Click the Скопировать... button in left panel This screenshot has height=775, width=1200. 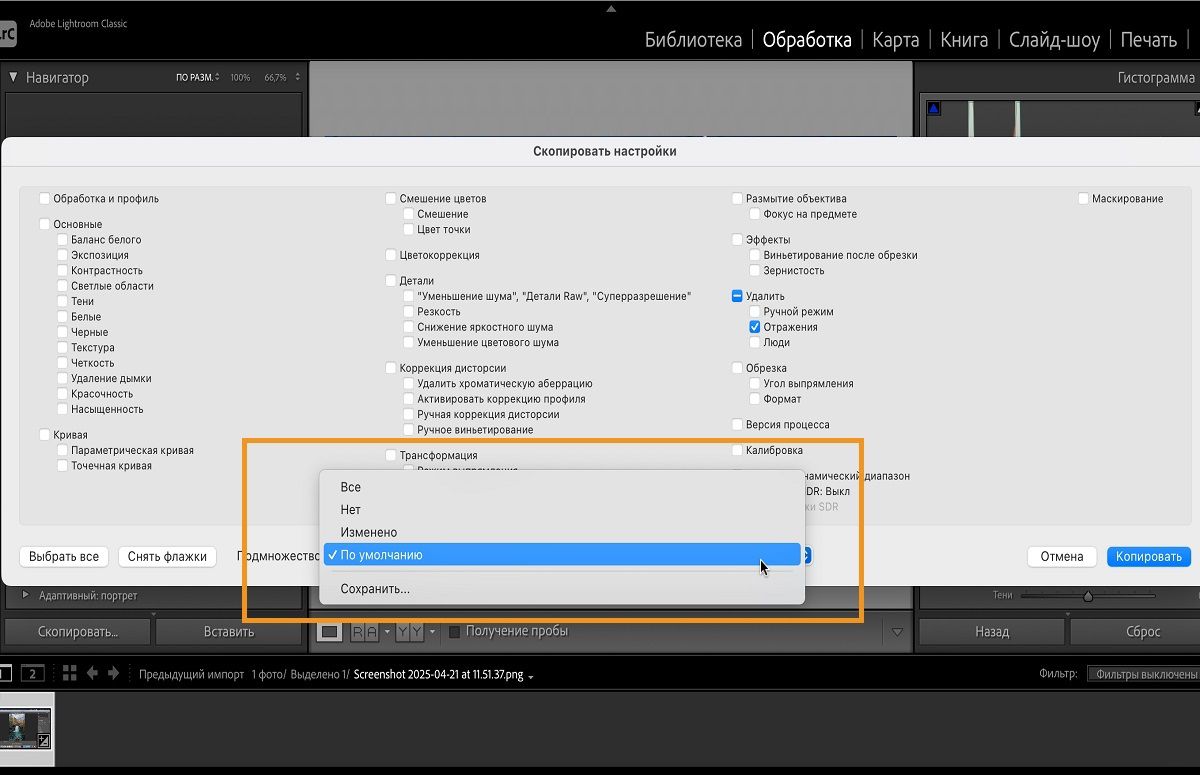coord(78,631)
